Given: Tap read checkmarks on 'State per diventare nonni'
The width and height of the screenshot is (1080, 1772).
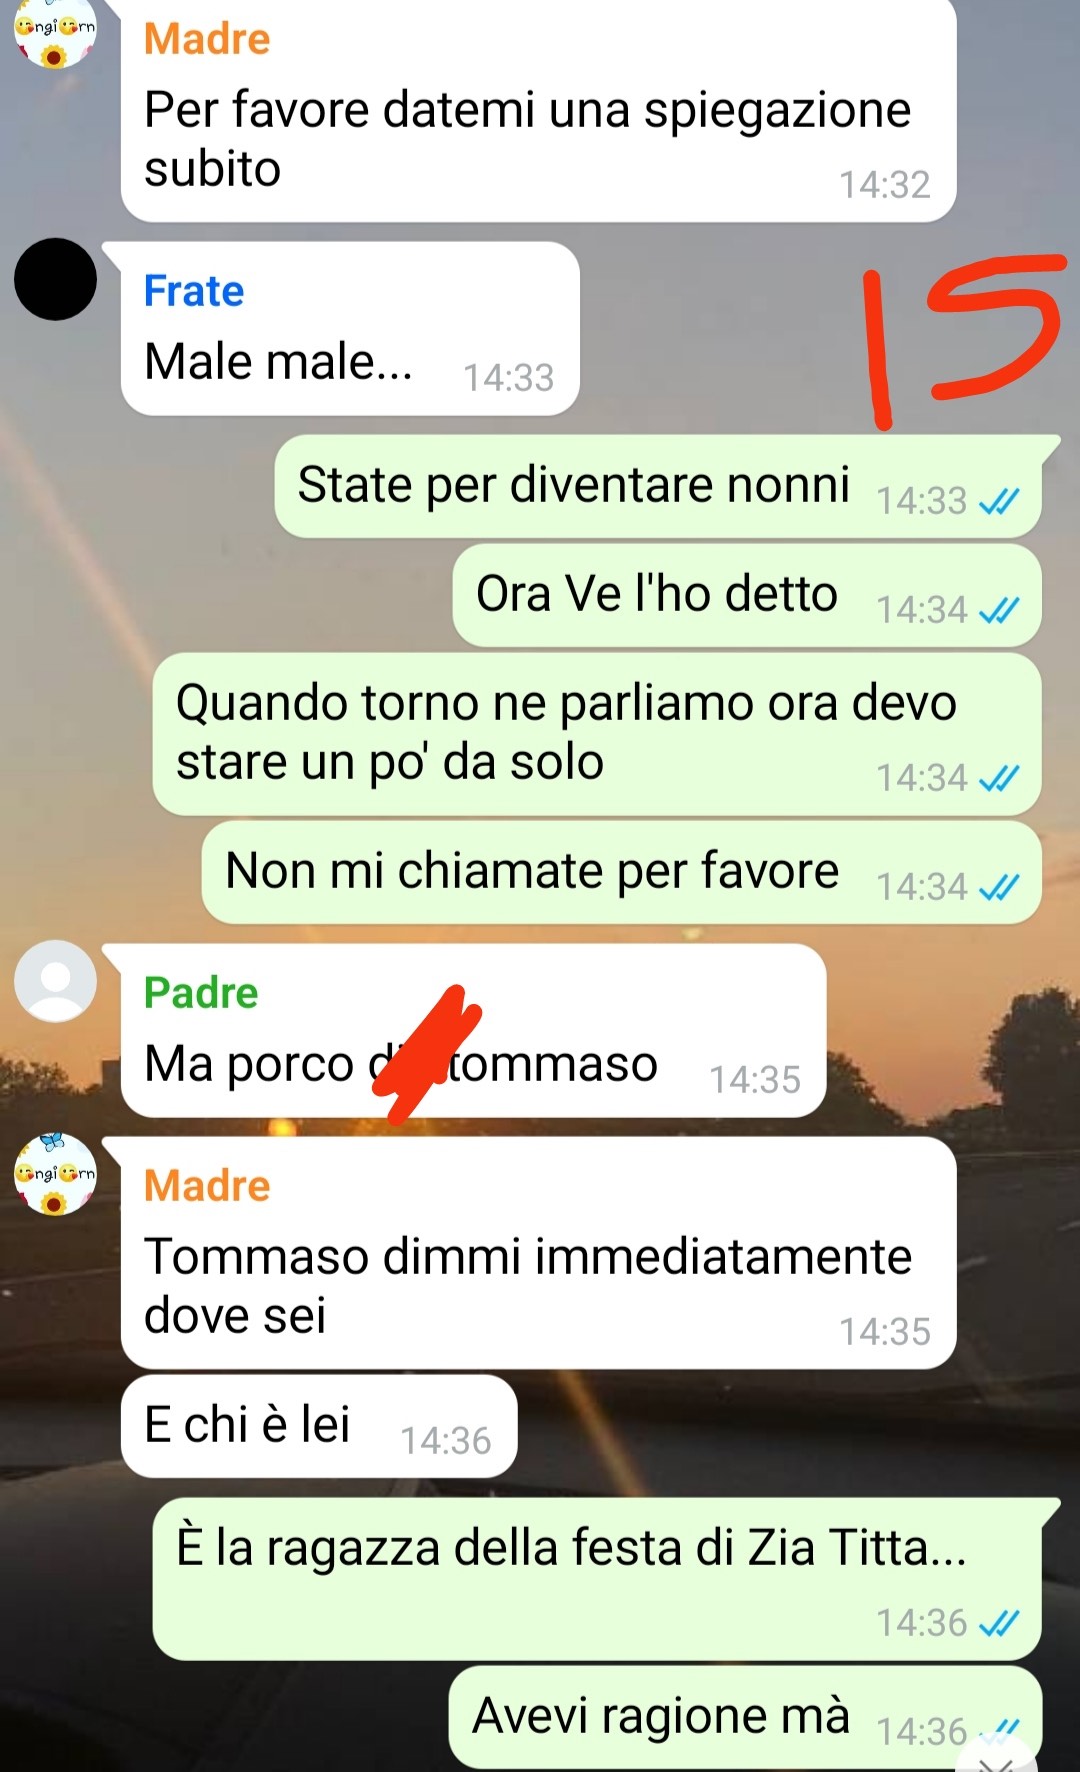Looking at the screenshot, I should tap(998, 500).
